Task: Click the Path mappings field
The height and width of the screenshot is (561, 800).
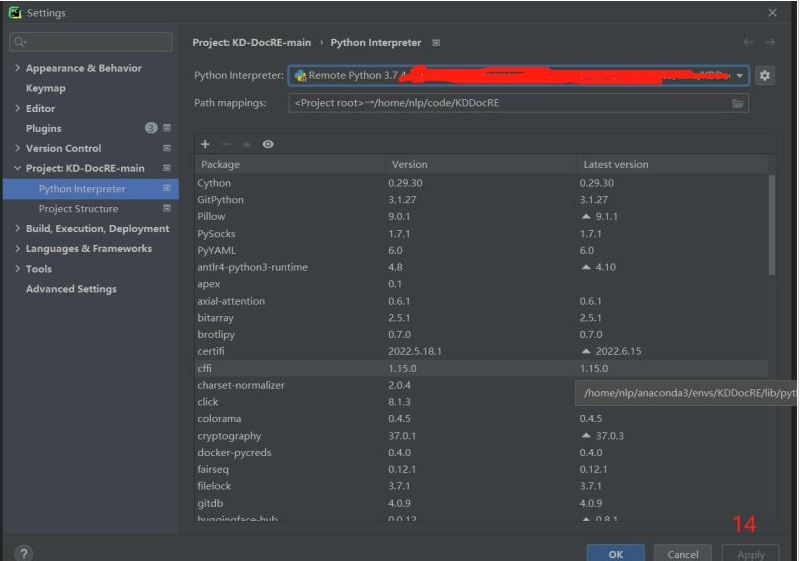Action: pyautogui.click(x=518, y=103)
